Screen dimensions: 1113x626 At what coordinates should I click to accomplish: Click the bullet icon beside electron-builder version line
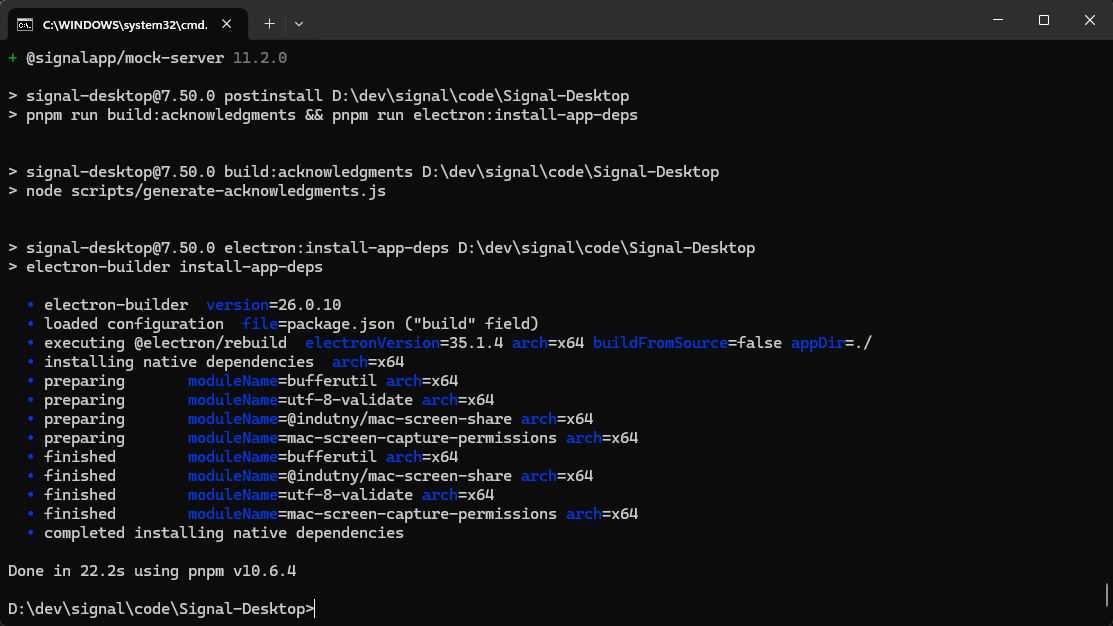coord(30,304)
